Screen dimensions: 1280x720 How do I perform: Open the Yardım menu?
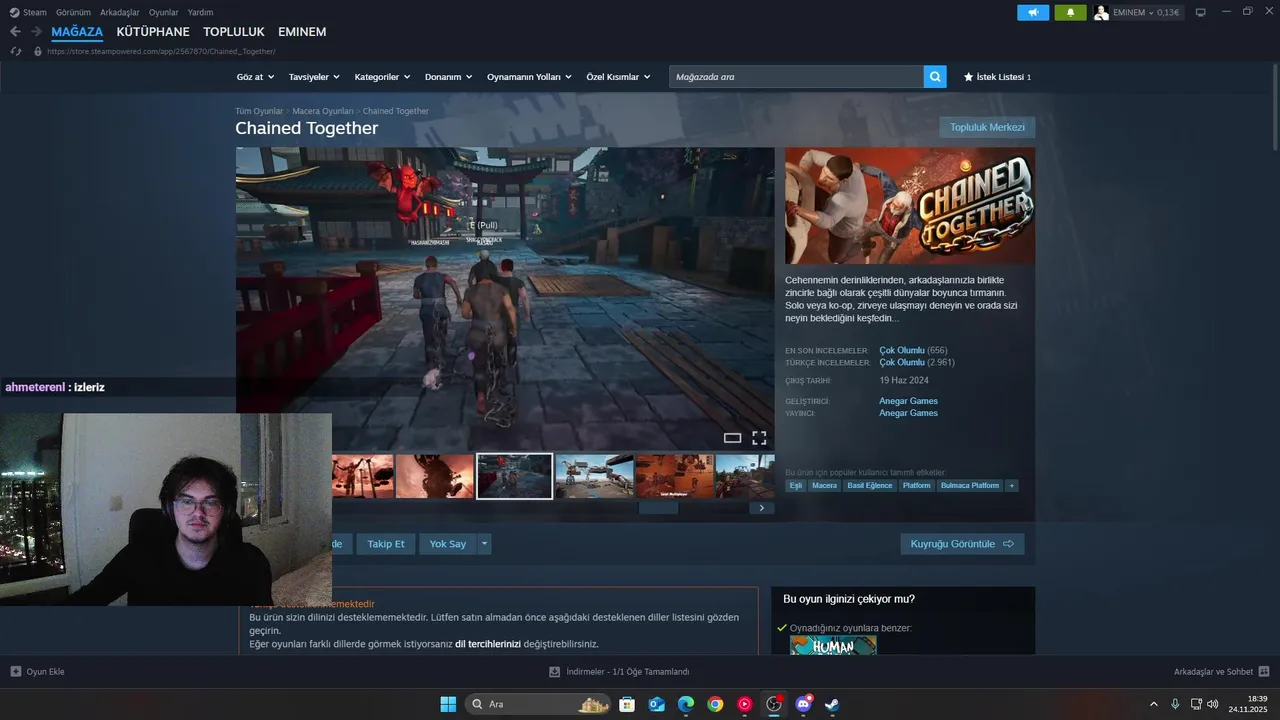click(x=200, y=12)
